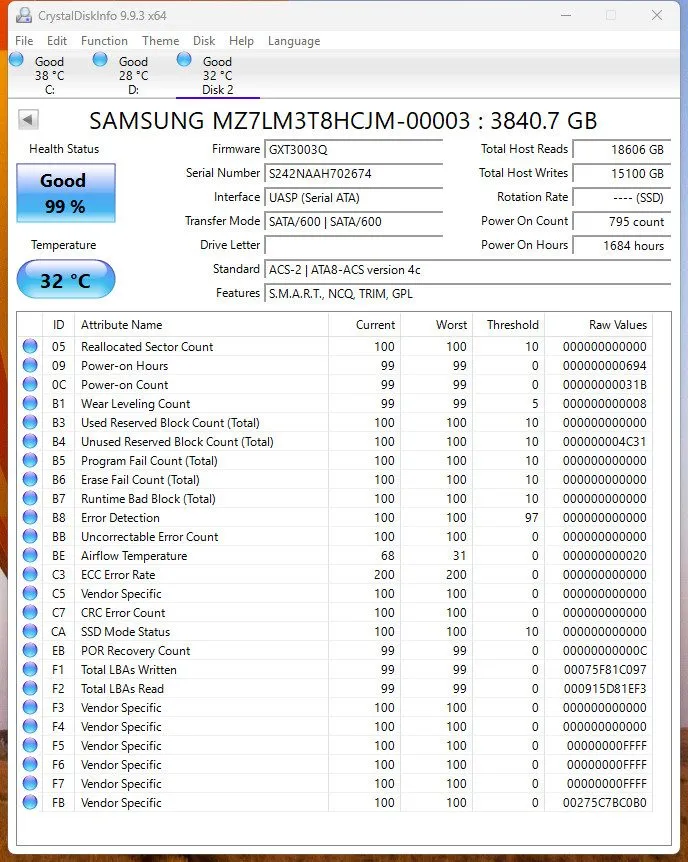Click the status orb for Runtime Bad Block
Viewport: 688px width, 862px height.
coord(30,499)
